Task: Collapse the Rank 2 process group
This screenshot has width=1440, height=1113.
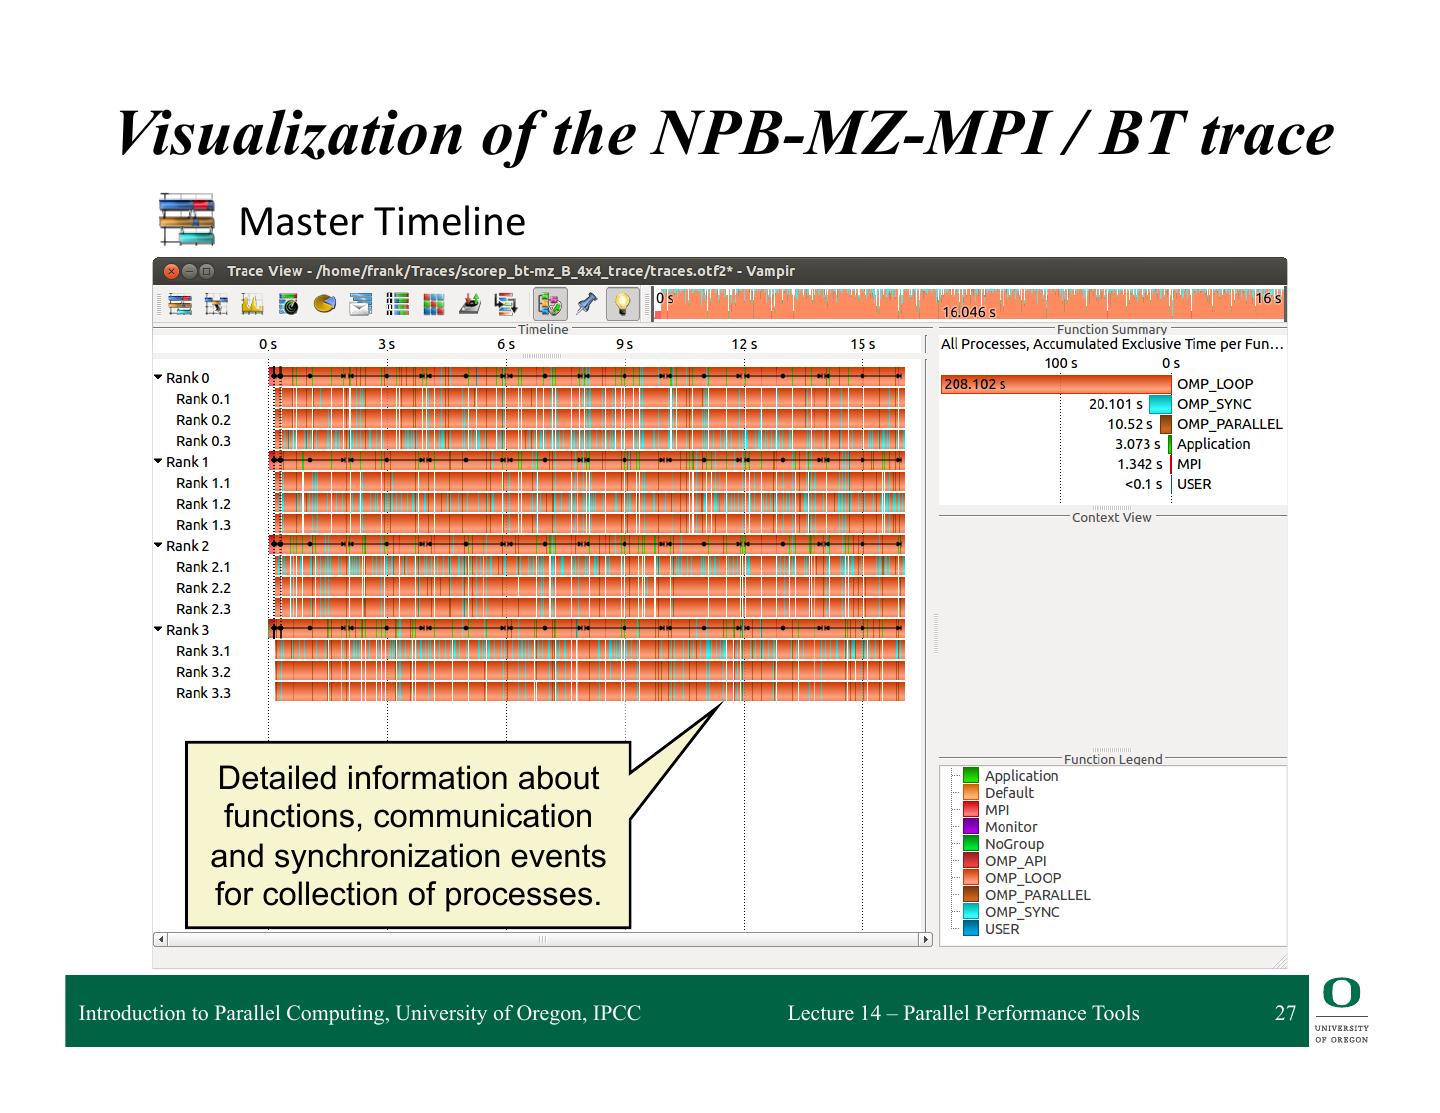Action: tap(158, 545)
